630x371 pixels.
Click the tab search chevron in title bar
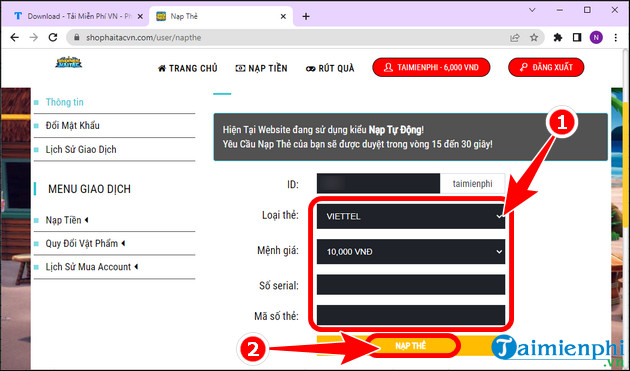(x=532, y=10)
